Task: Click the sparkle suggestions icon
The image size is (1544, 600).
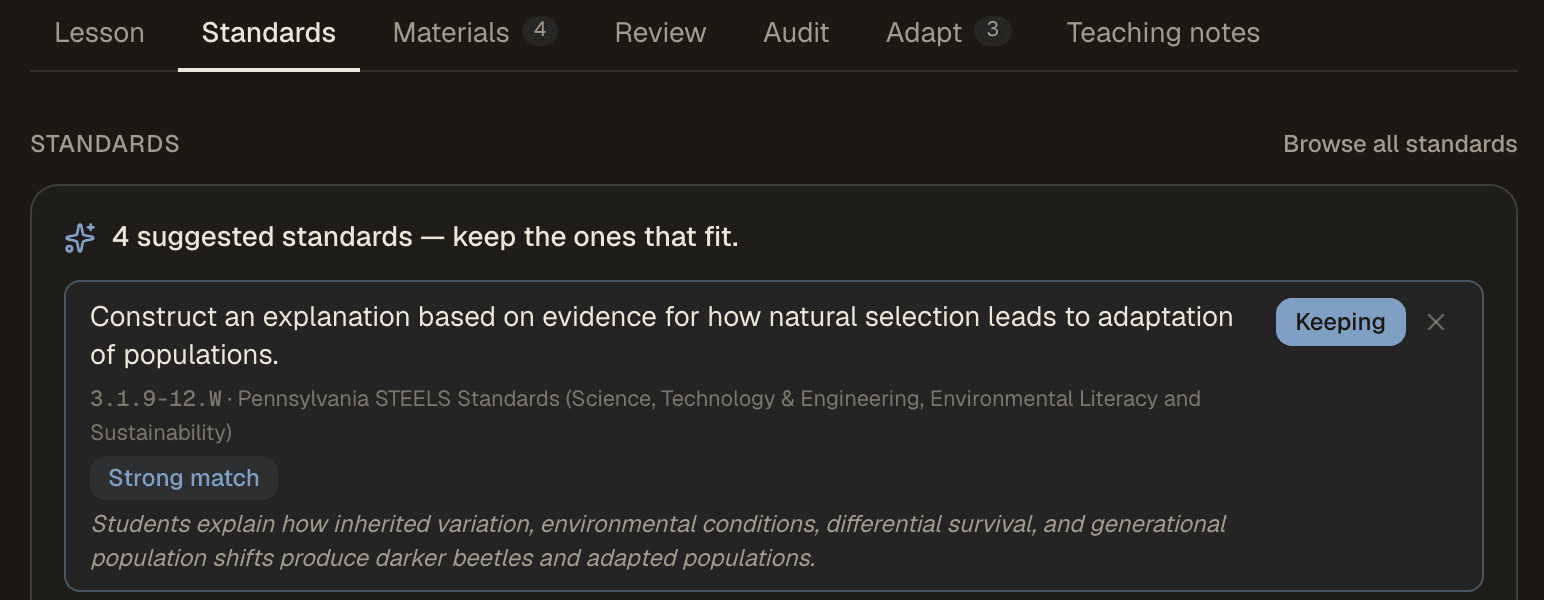Action: (x=80, y=238)
